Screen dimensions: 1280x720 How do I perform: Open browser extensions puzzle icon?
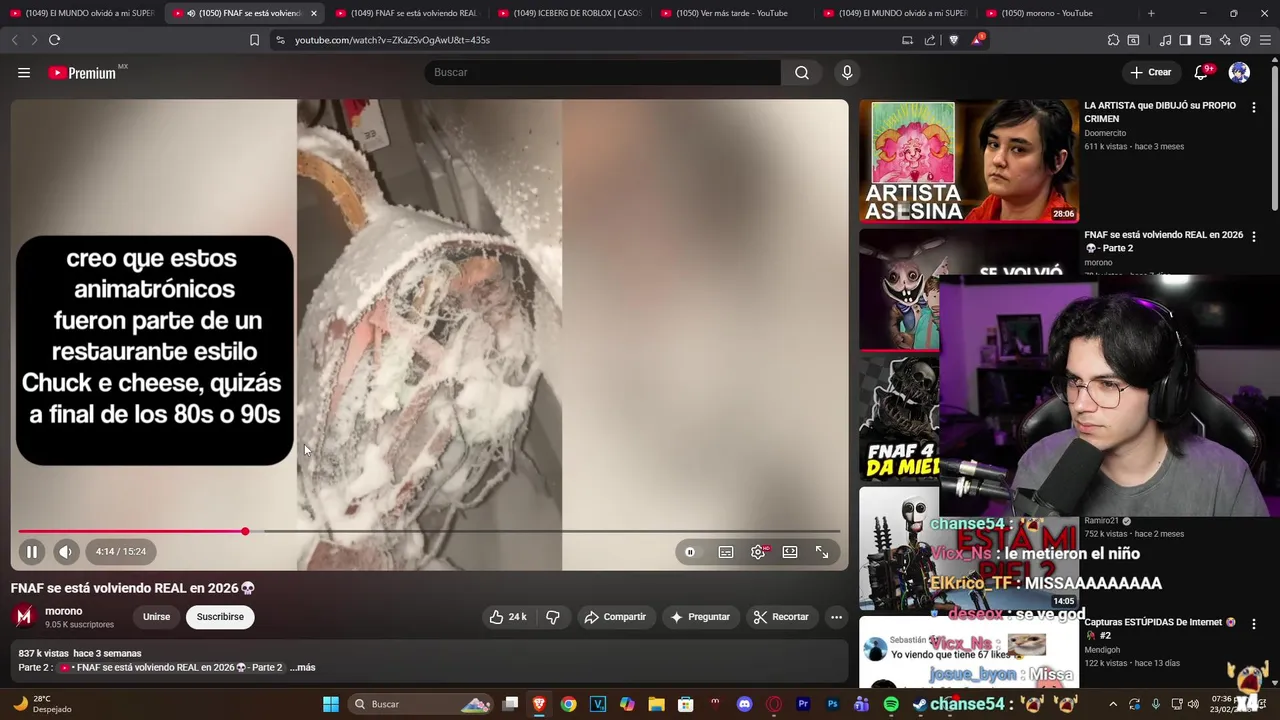coord(1113,40)
